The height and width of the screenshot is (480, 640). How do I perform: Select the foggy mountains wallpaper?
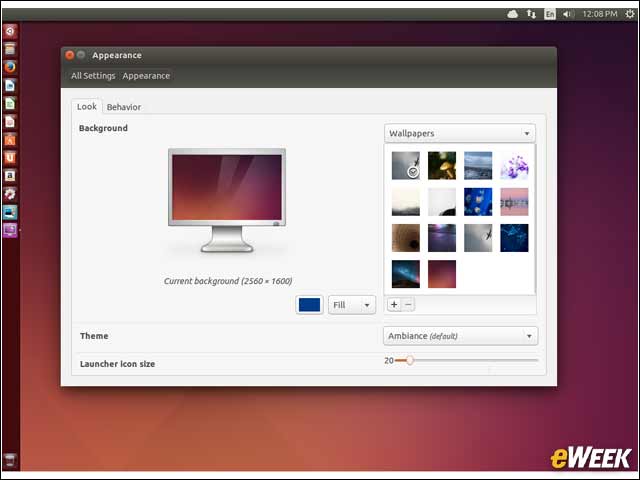tap(406, 202)
